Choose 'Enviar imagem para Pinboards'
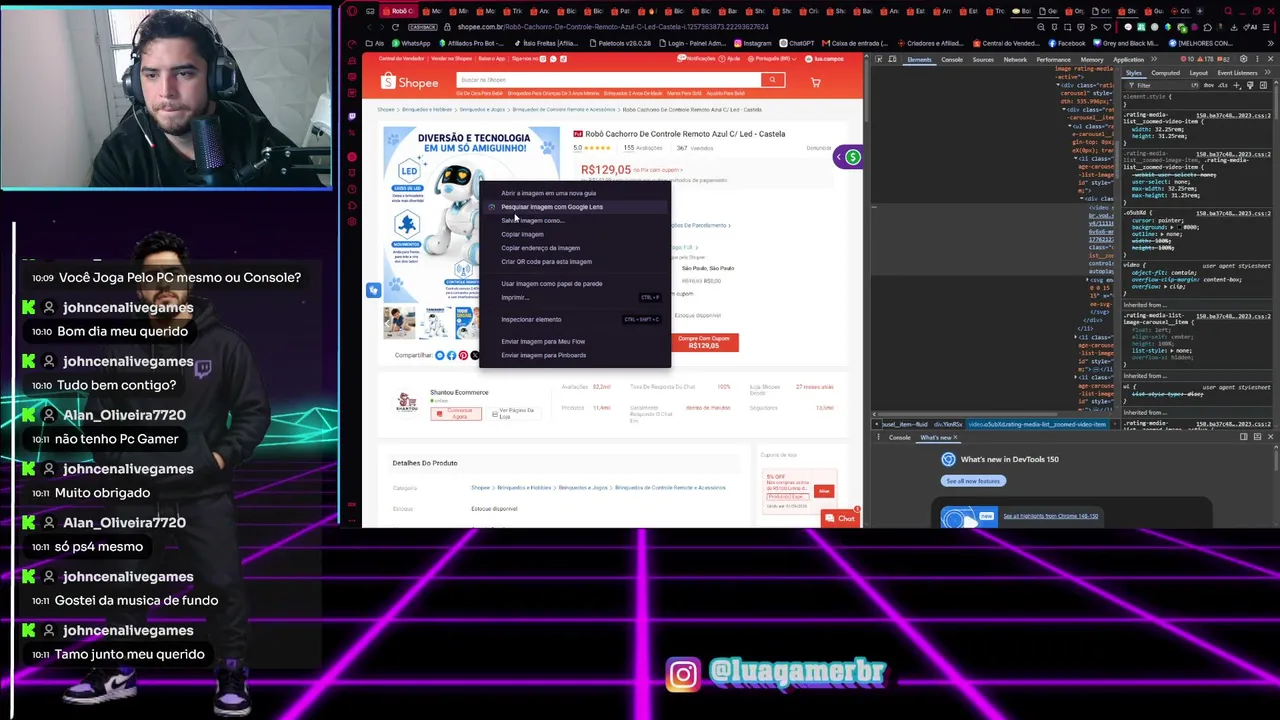1280x720 pixels. pos(575,355)
